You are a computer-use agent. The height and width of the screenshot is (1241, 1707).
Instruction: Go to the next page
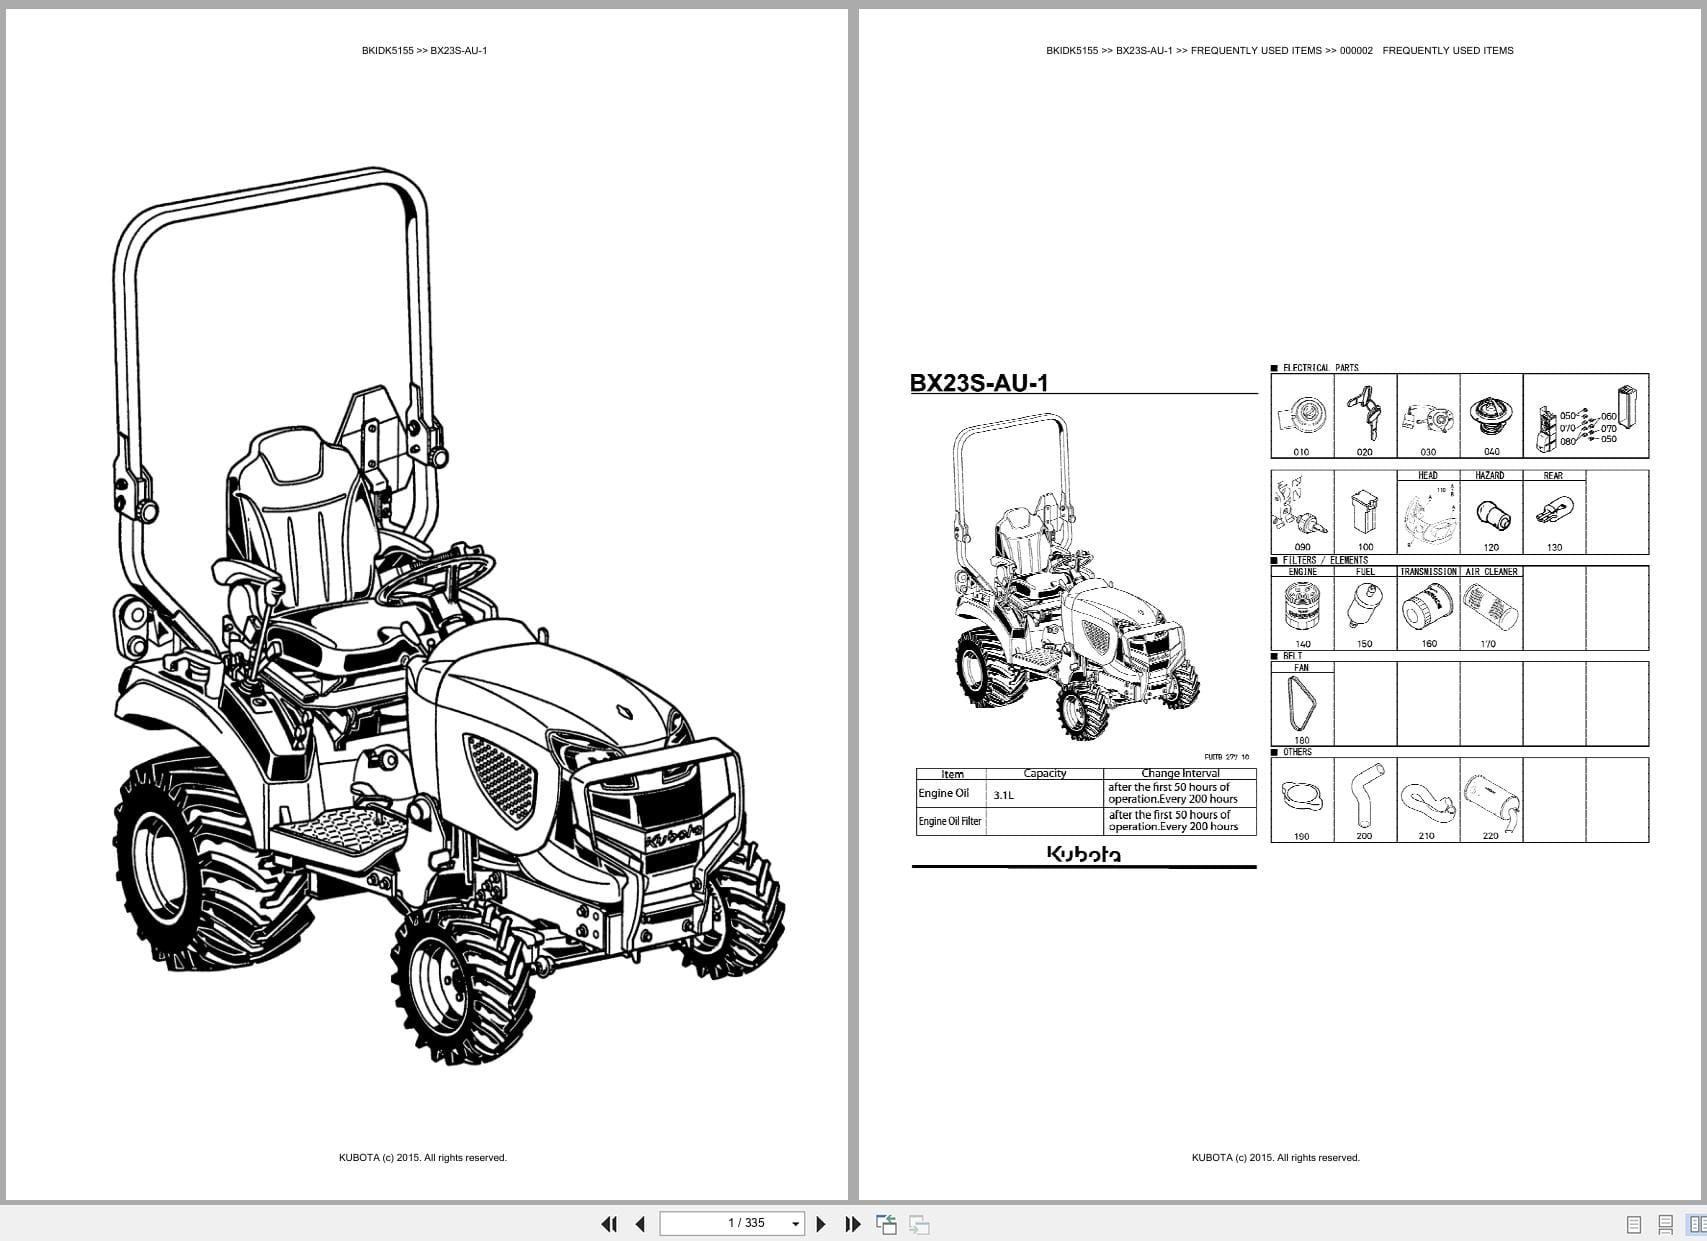pyautogui.click(x=821, y=1224)
